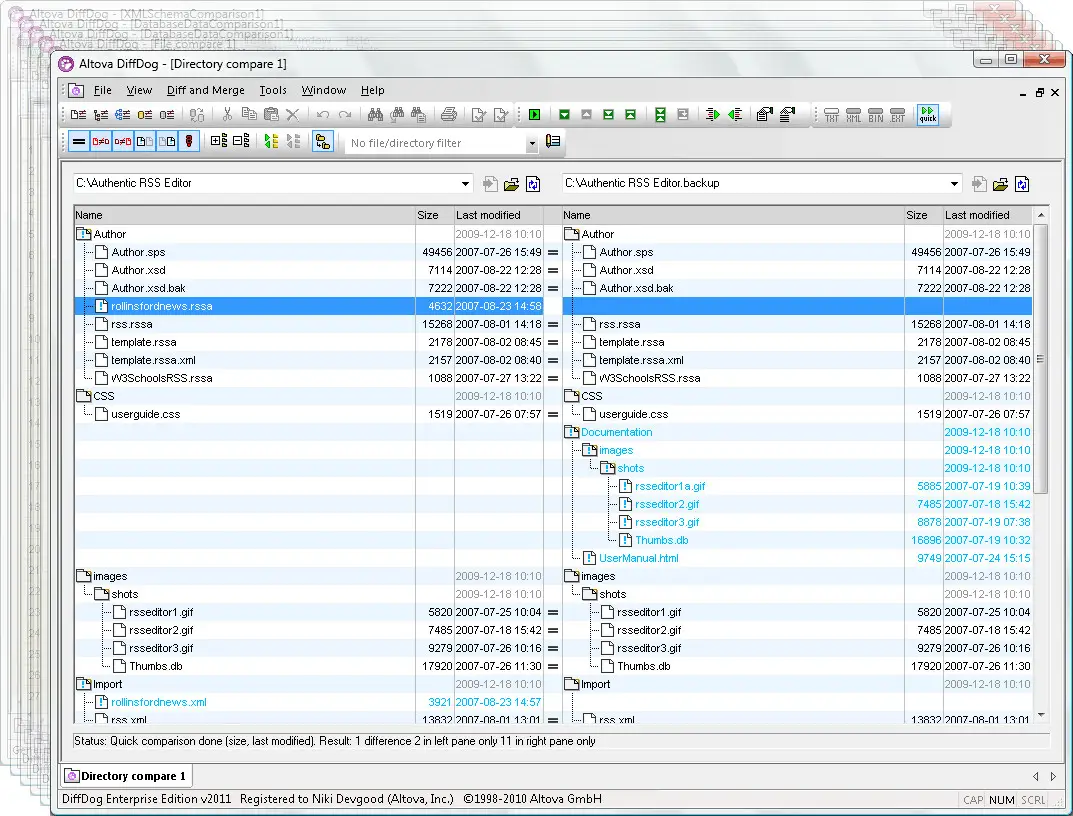Start comparison with the green play icon
Image resolution: width=1073 pixels, height=816 pixels.
534,114
